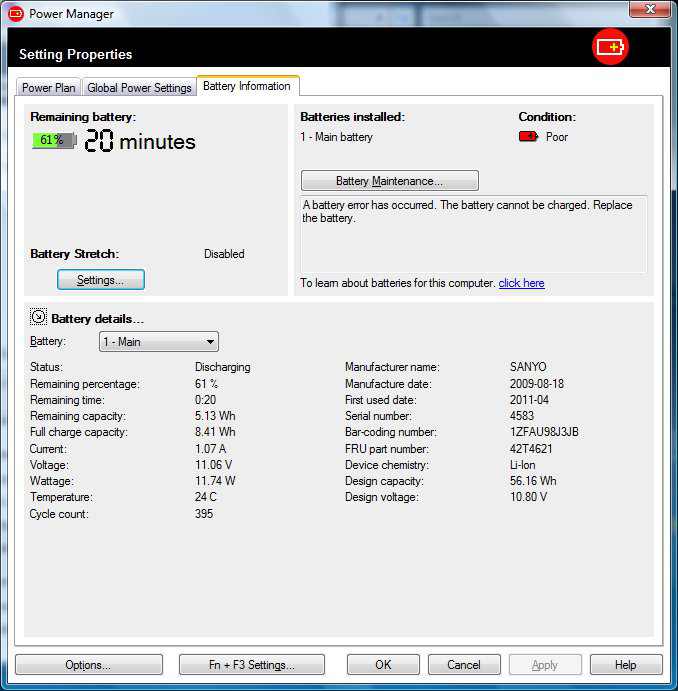Click FRU part number 42T4621
This screenshot has height=691, width=678.
[x=531, y=449]
